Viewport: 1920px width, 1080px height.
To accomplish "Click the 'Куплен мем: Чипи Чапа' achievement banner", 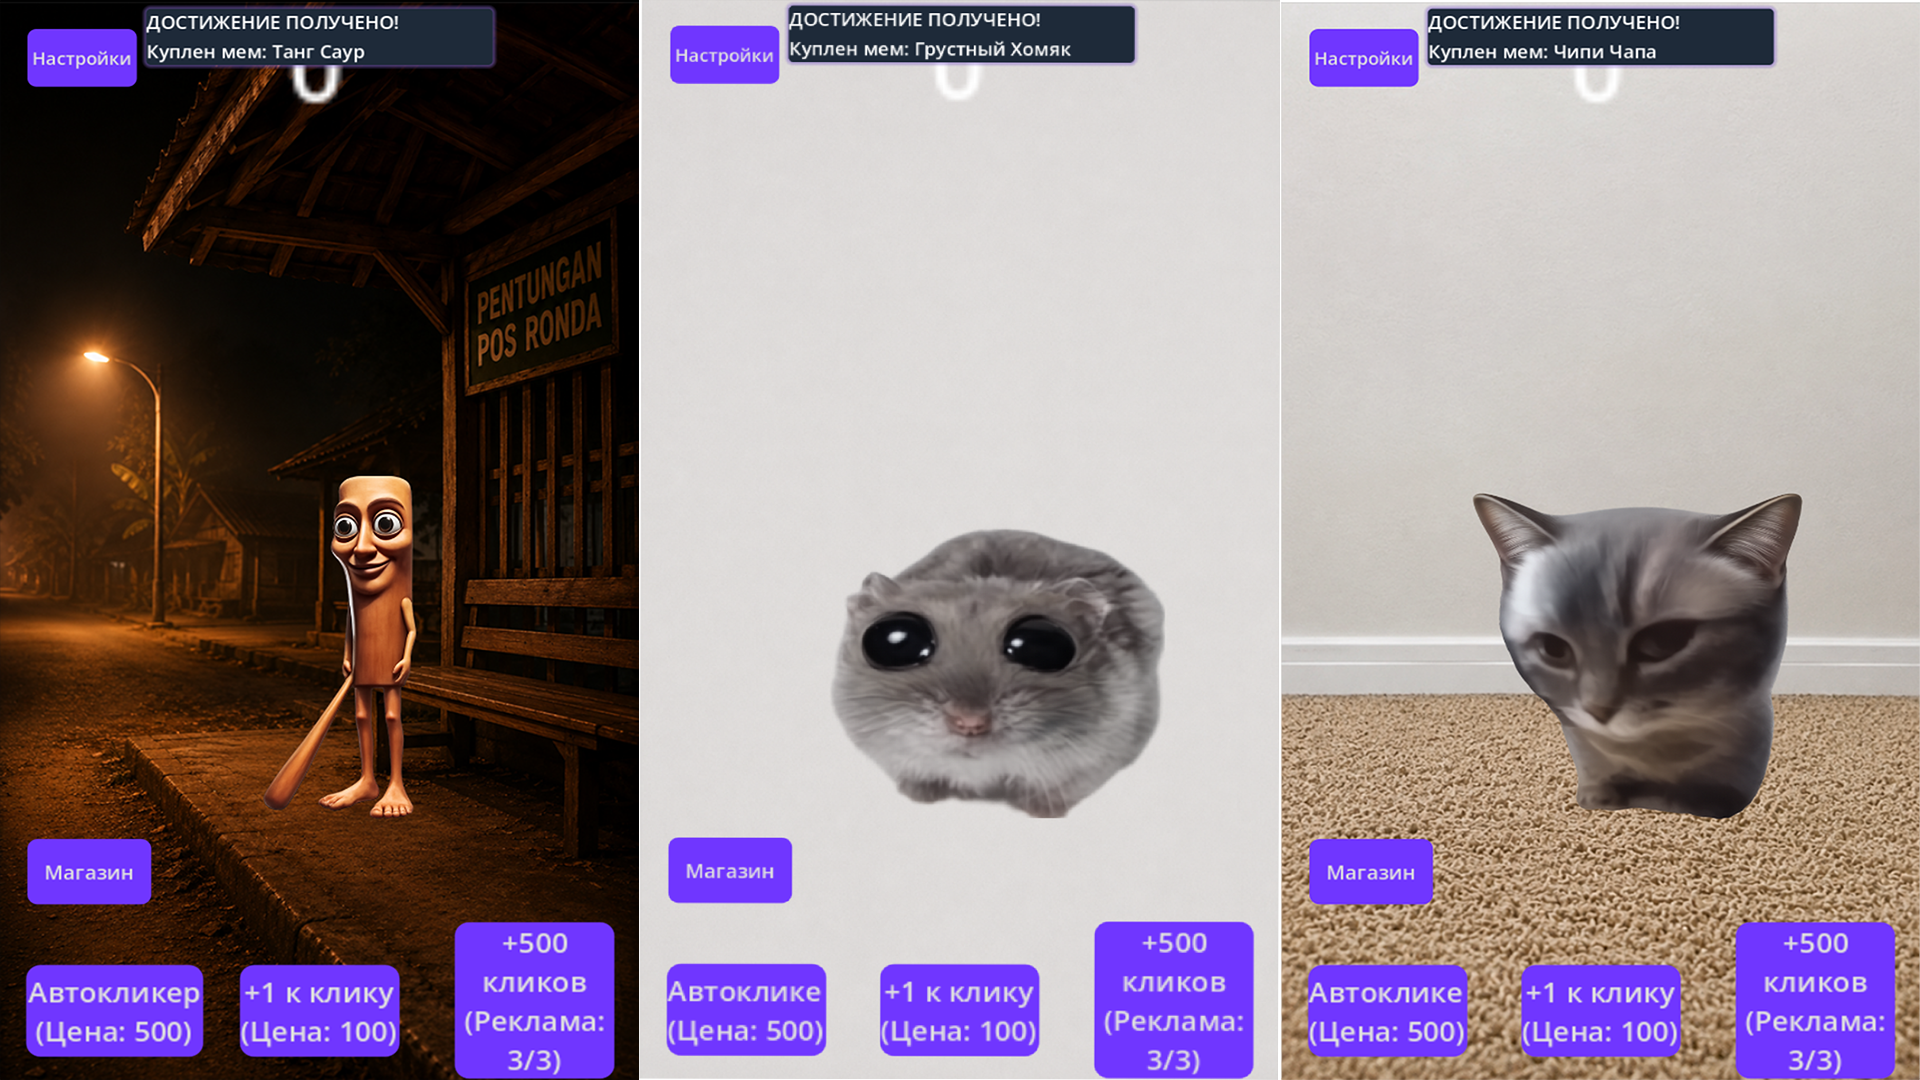I will (x=1600, y=37).
